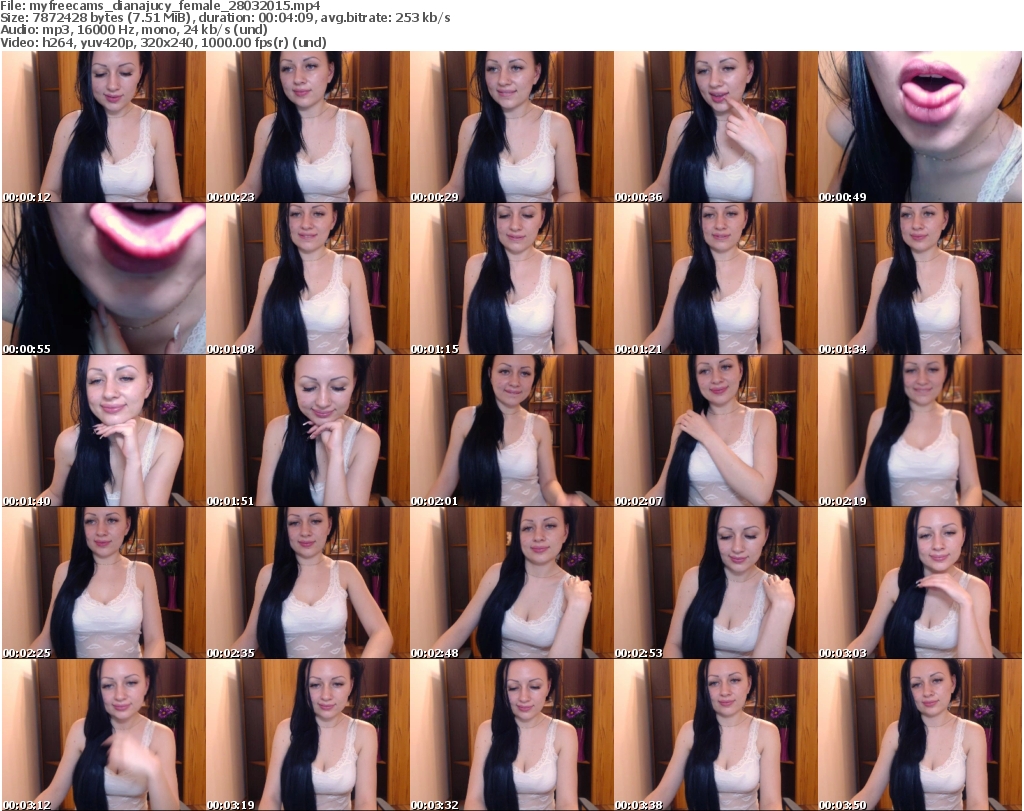Click the frame at 00:02:01
This screenshot has height=811, width=1024.
[511, 431]
